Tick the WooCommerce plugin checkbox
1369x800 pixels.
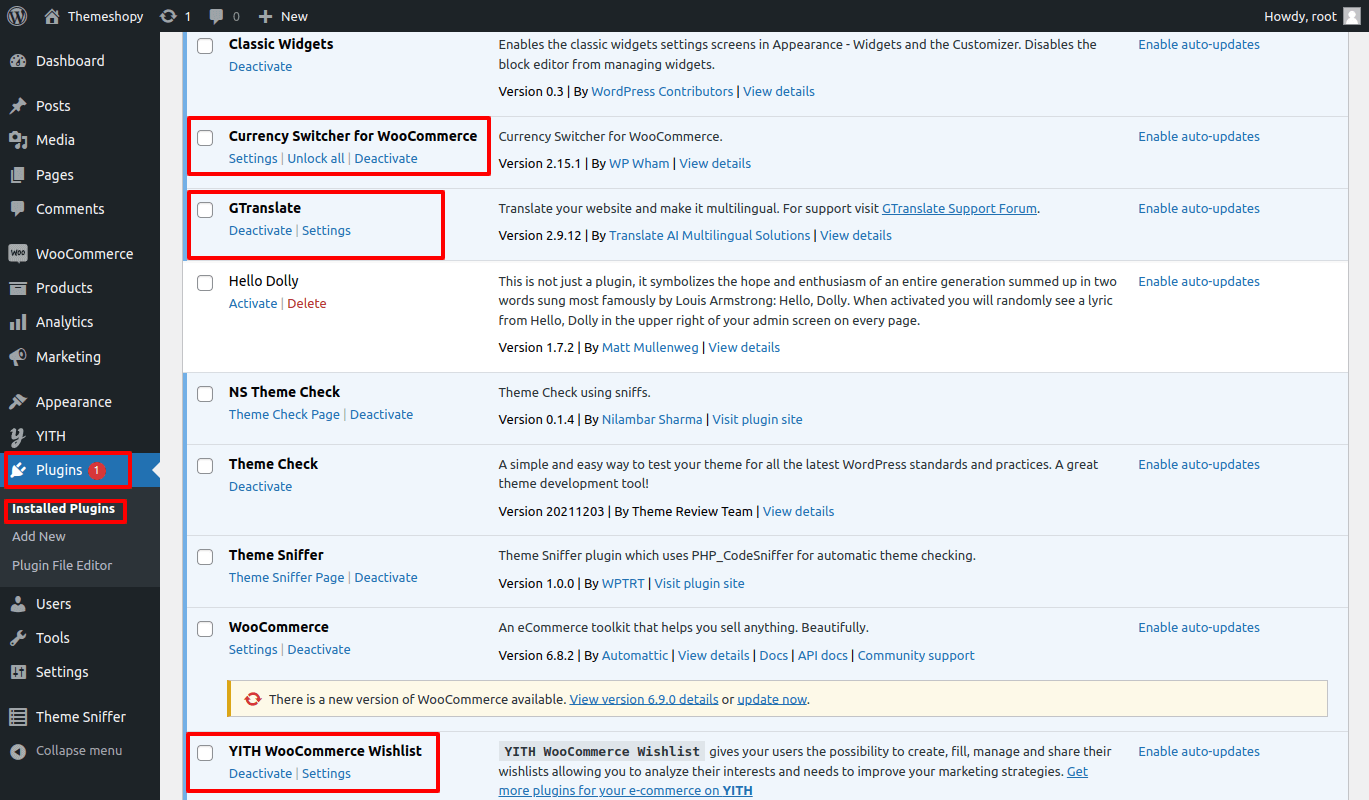tap(205, 629)
